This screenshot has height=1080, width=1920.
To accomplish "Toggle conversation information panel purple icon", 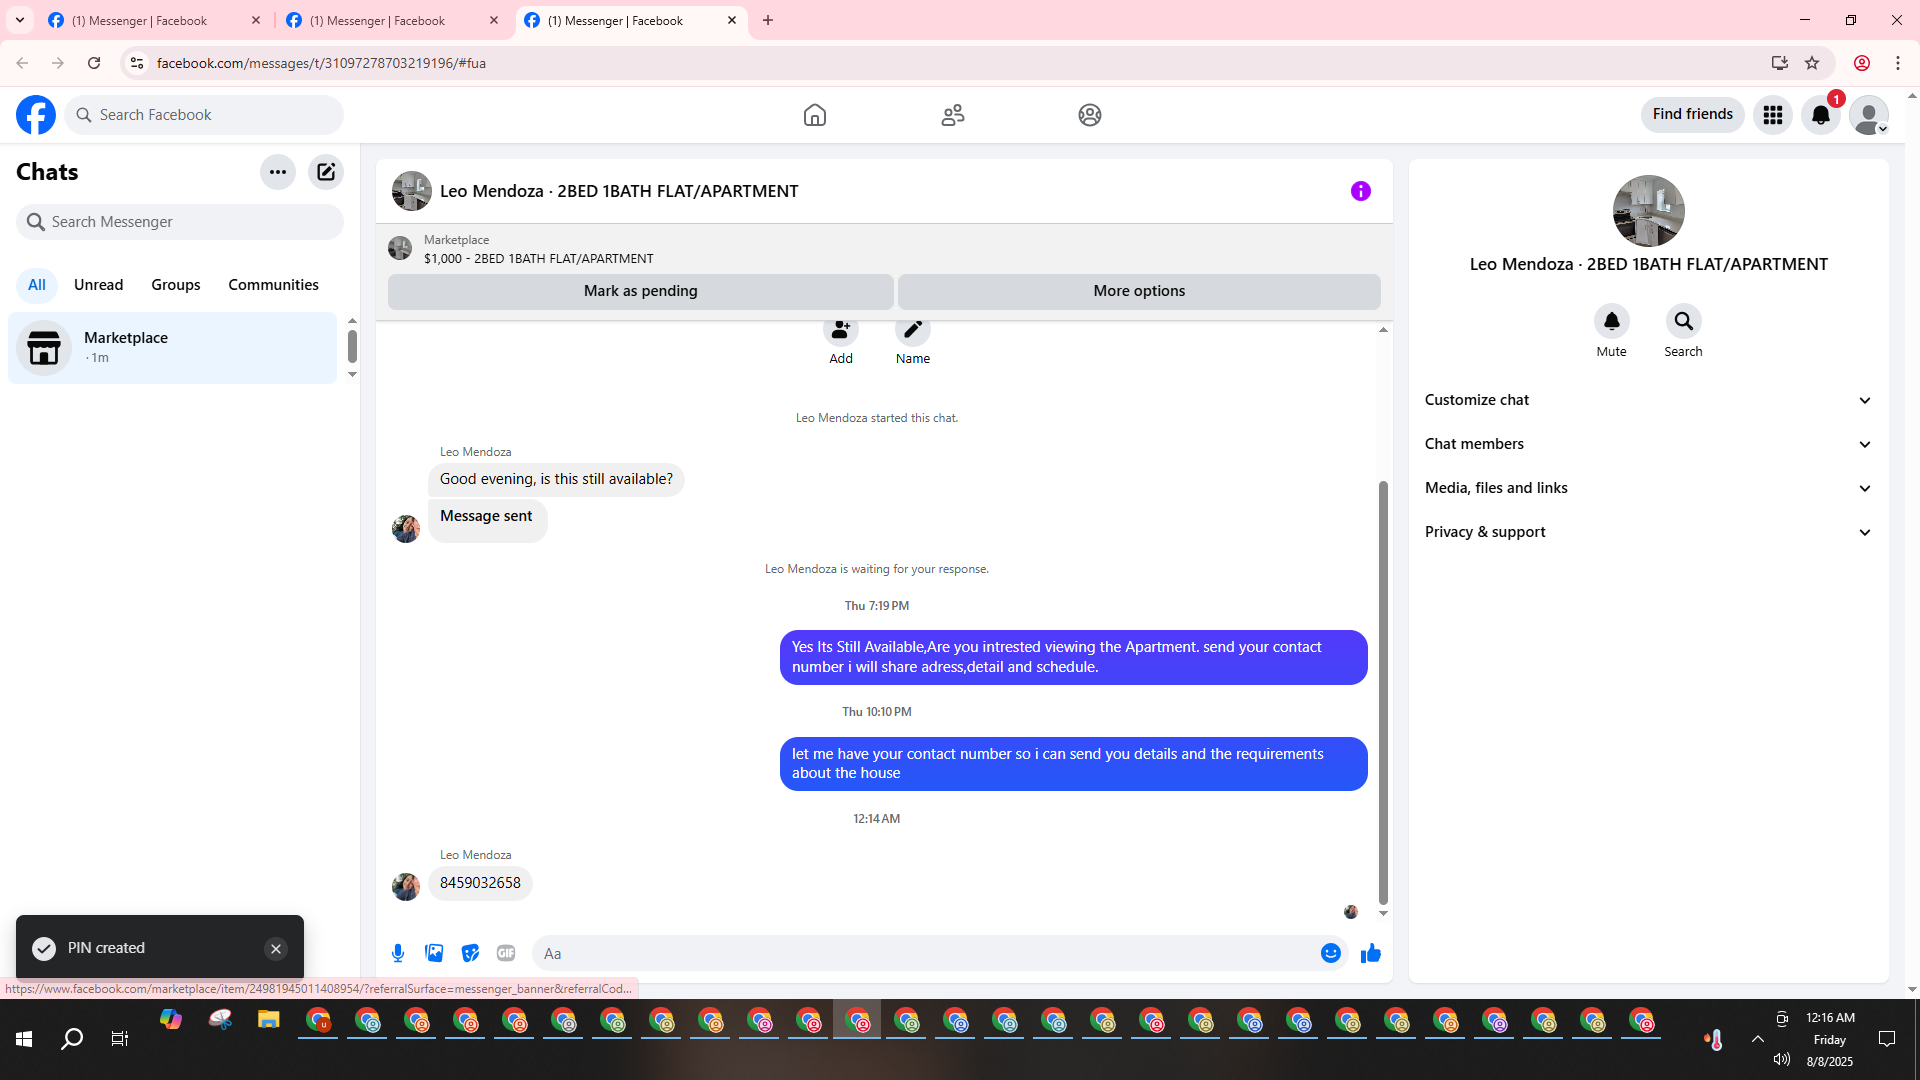I will (1360, 191).
